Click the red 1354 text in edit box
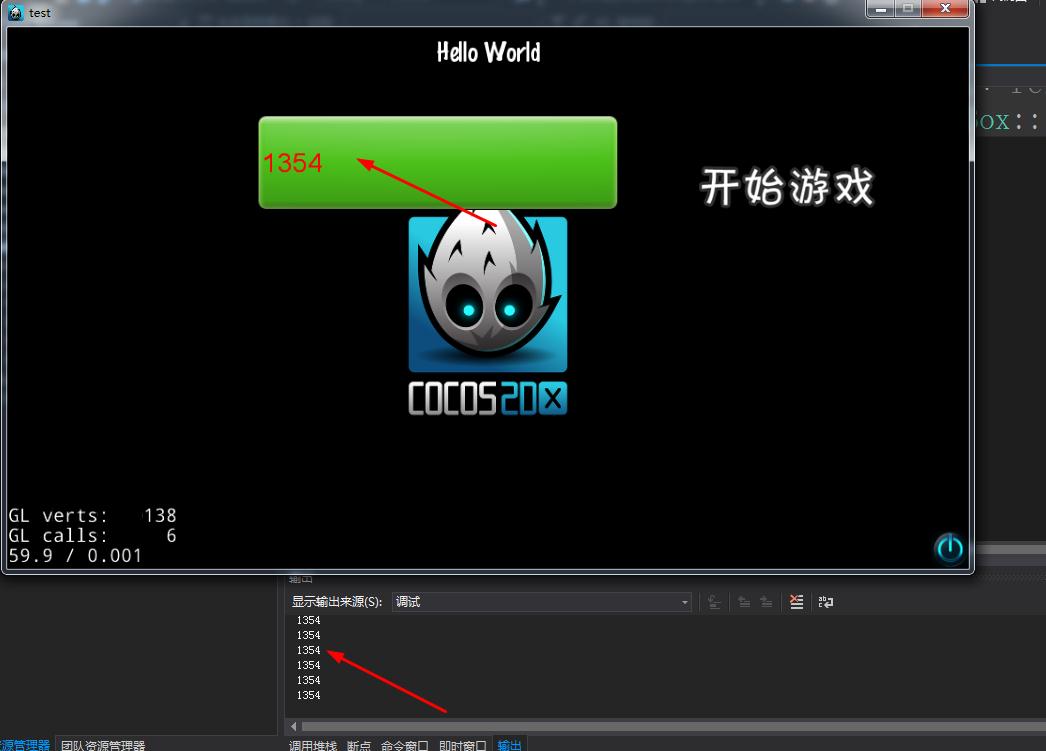Image resolution: width=1046 pixels, height=751 pixels. tap(293, 163)
